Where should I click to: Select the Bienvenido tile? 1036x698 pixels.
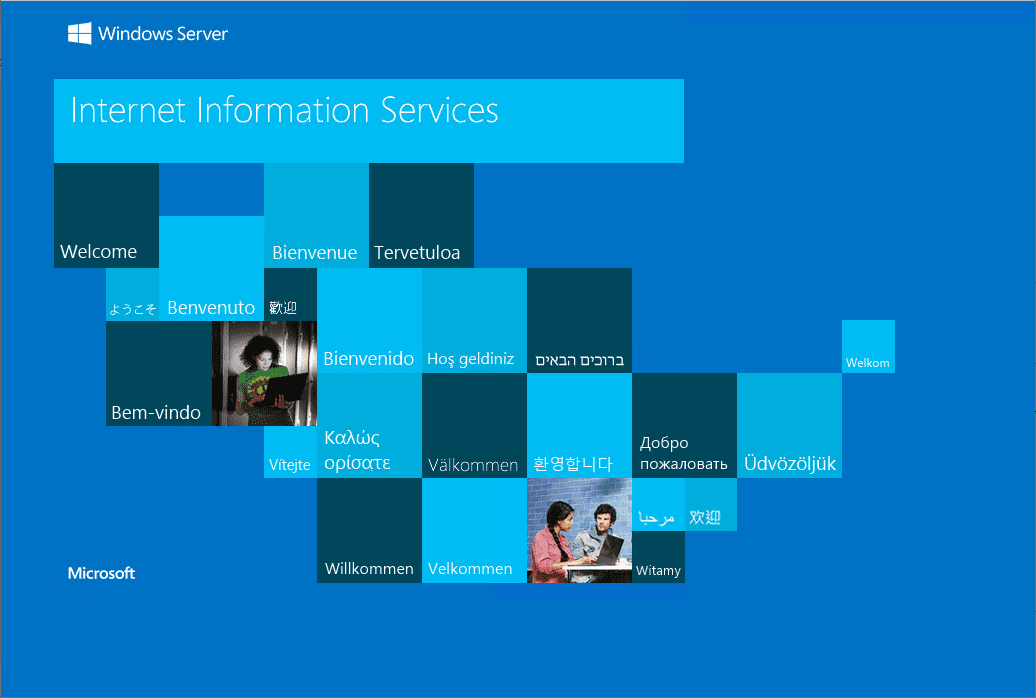(369, 321)
